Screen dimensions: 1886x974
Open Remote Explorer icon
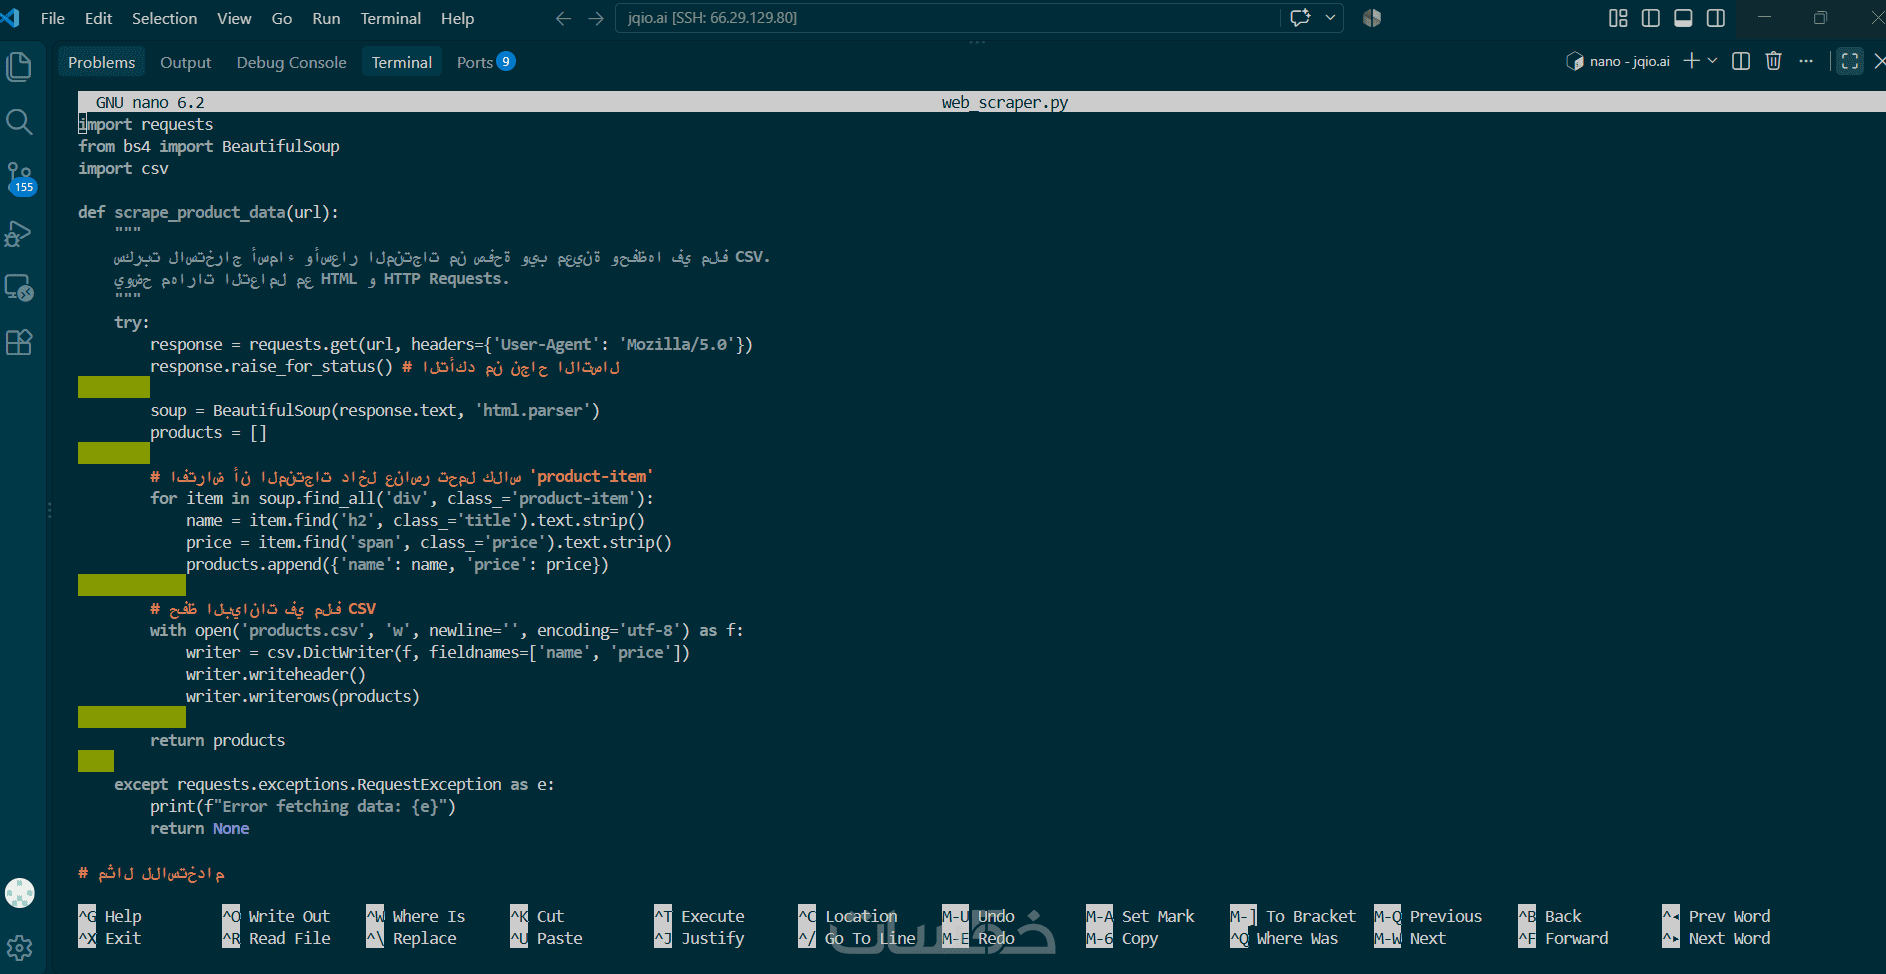click(19, 288)
